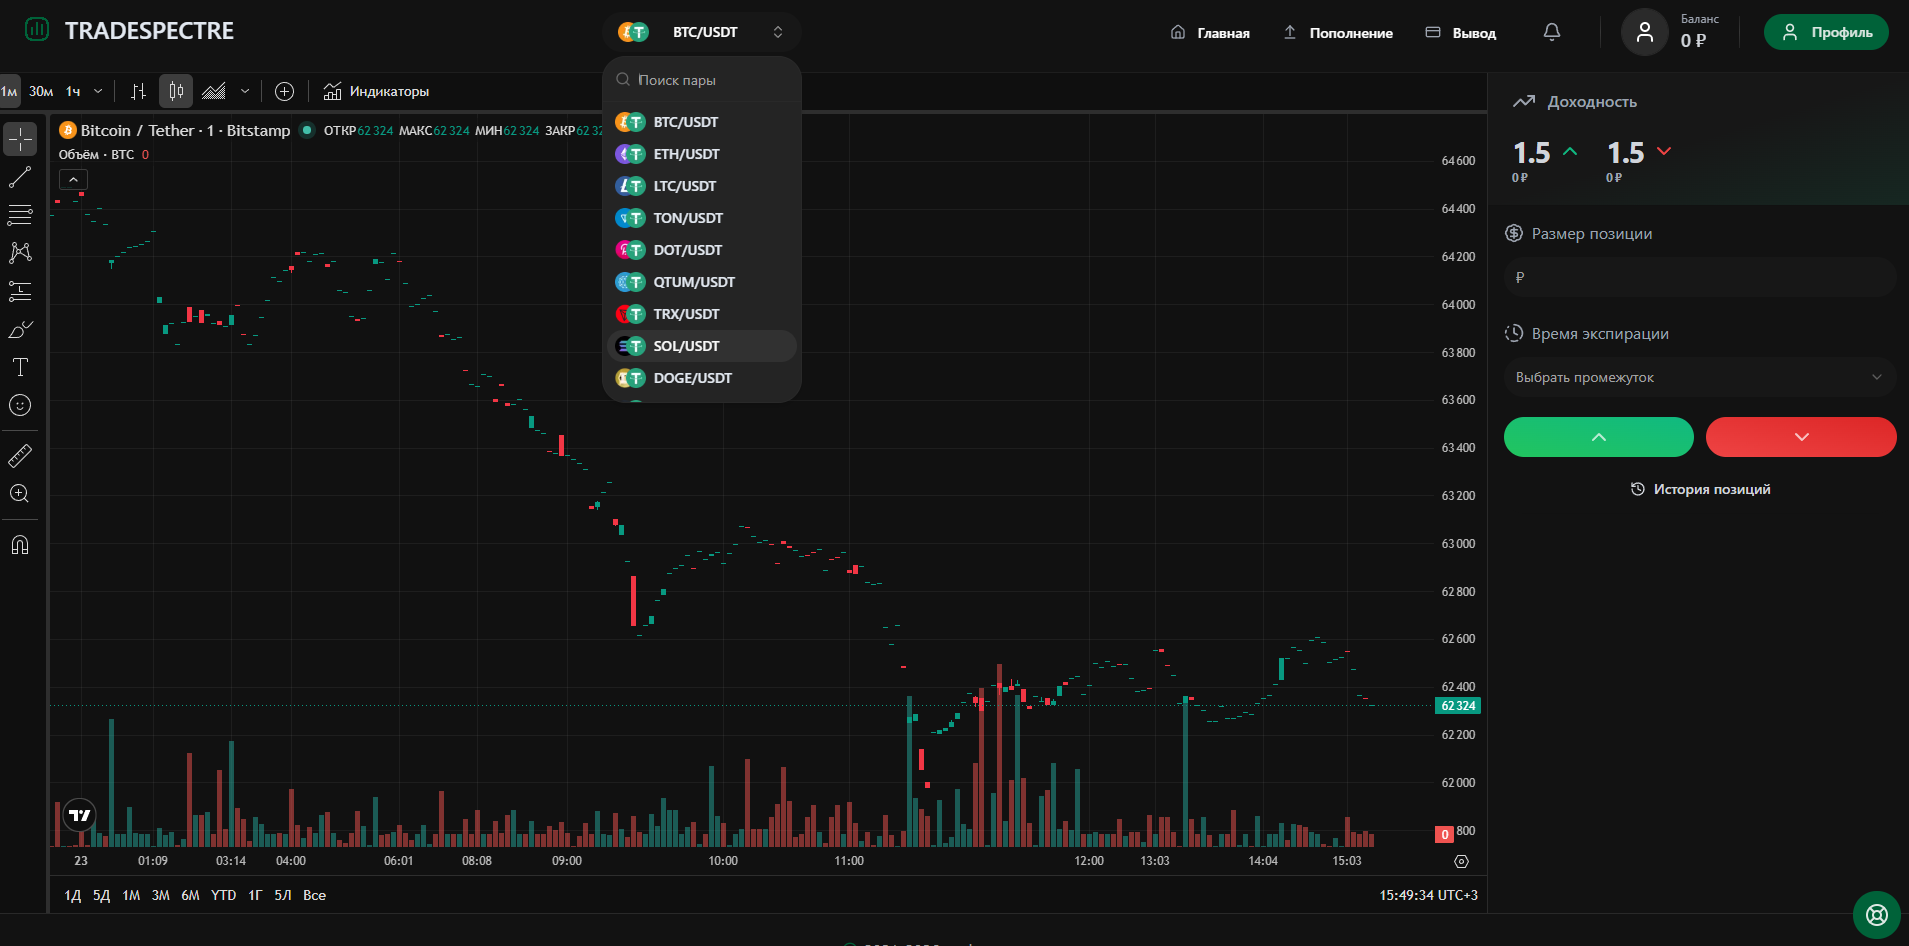Select area chart type

[214, 91]
